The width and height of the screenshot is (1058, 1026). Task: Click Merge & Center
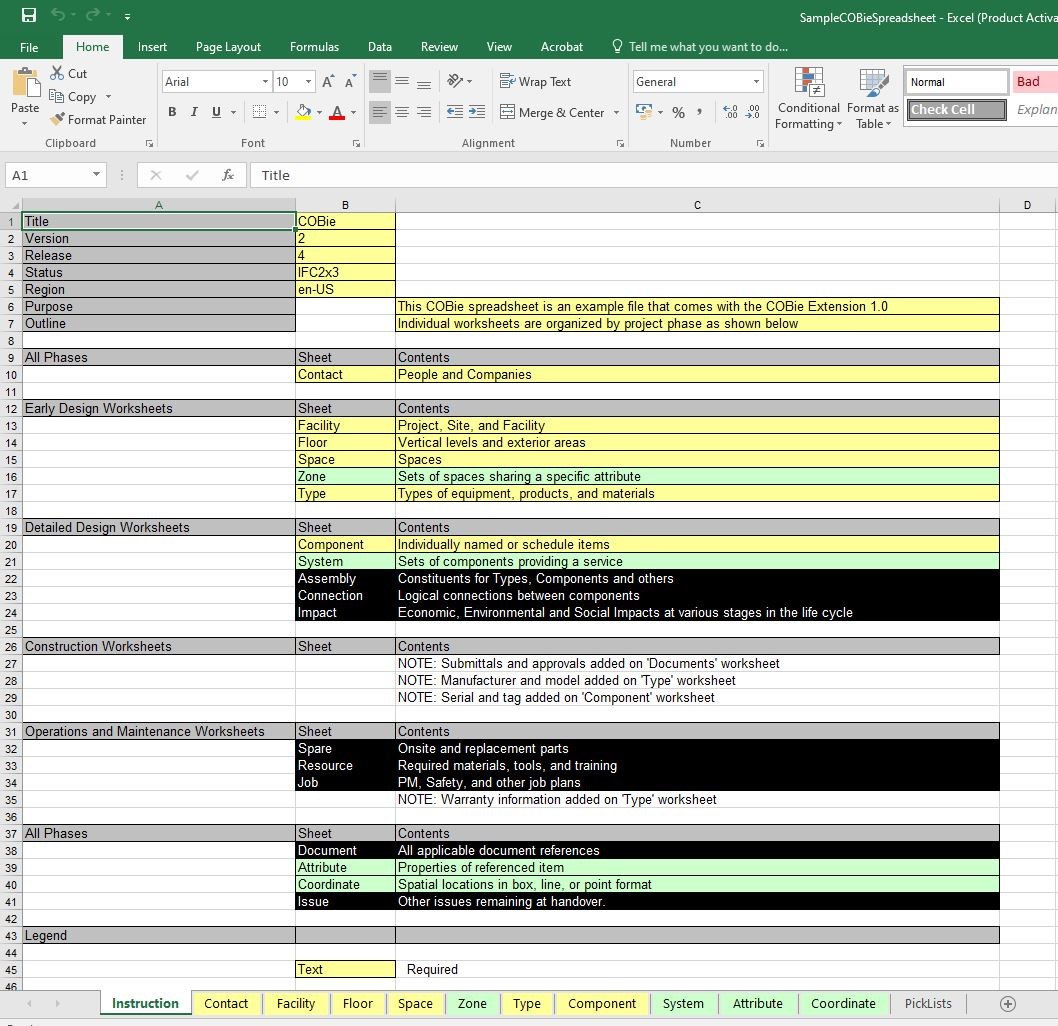tap(552, 112)
